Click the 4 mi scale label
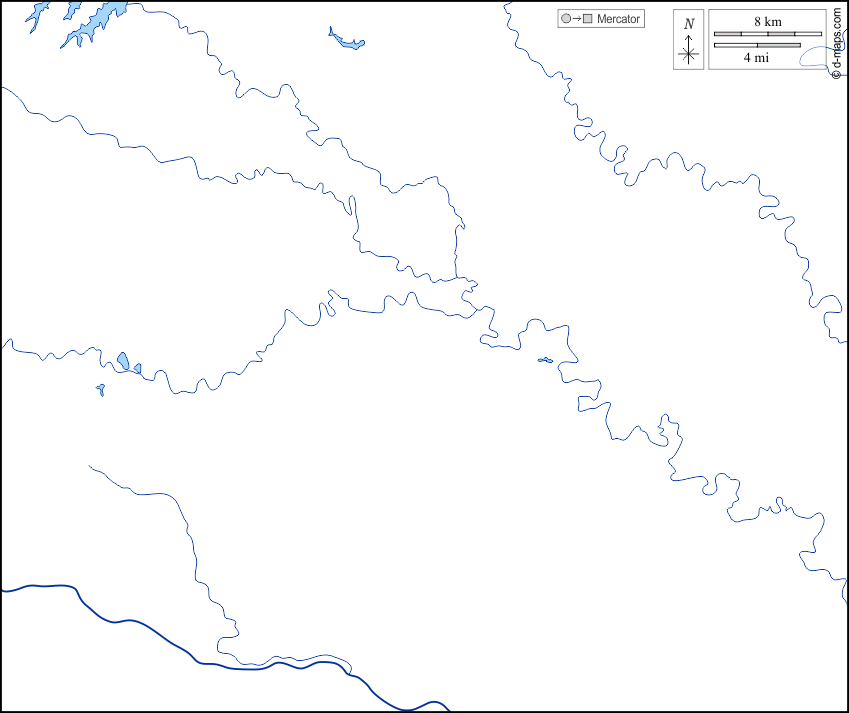 [x=756, y=58]
